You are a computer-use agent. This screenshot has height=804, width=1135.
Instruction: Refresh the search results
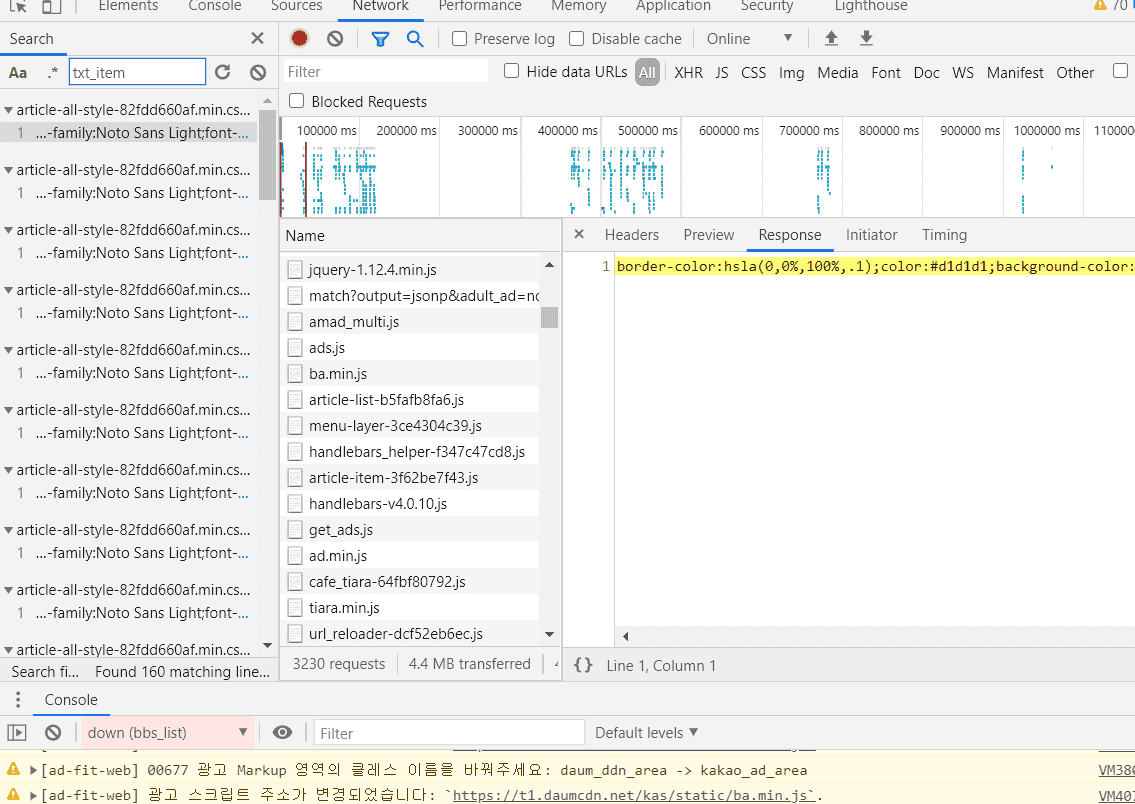(x=223, y=72)
